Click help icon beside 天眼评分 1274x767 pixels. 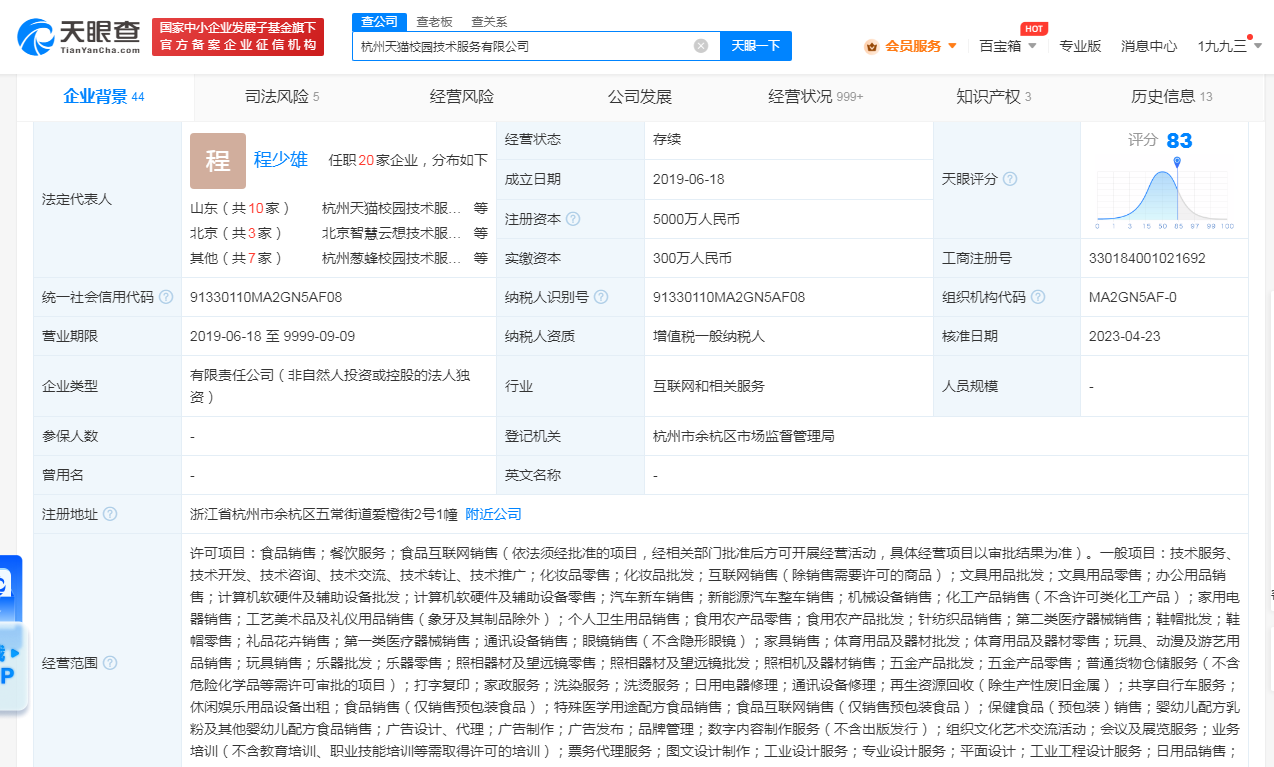coord(1010,179)
